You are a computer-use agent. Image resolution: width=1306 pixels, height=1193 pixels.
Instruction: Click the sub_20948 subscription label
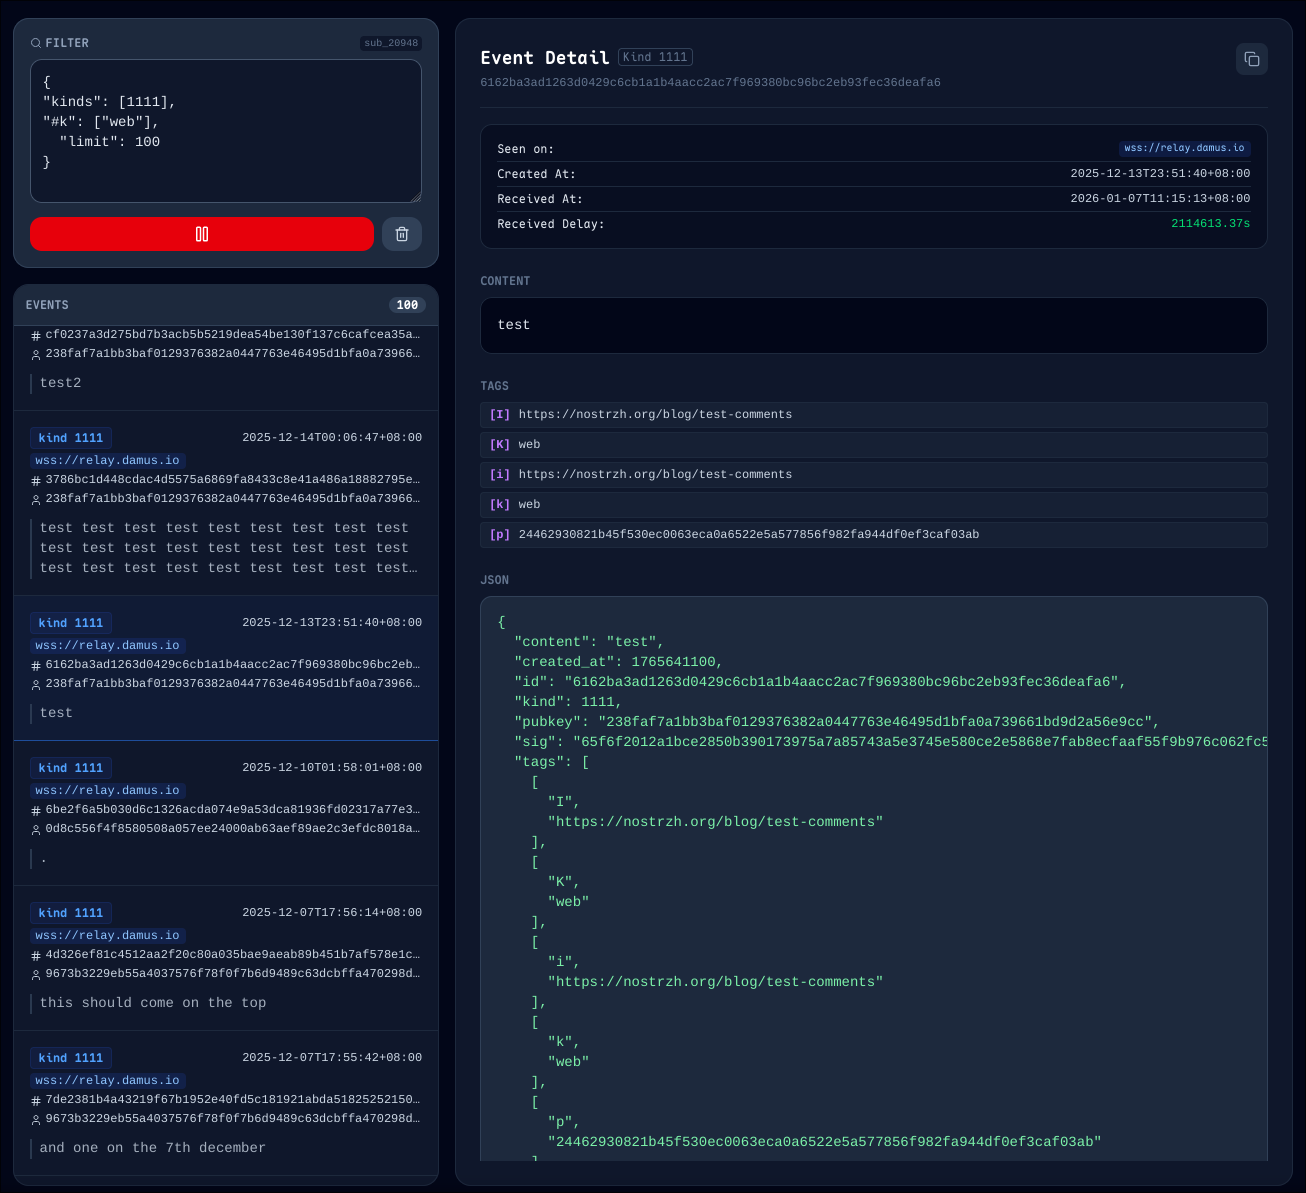(390, 43)
